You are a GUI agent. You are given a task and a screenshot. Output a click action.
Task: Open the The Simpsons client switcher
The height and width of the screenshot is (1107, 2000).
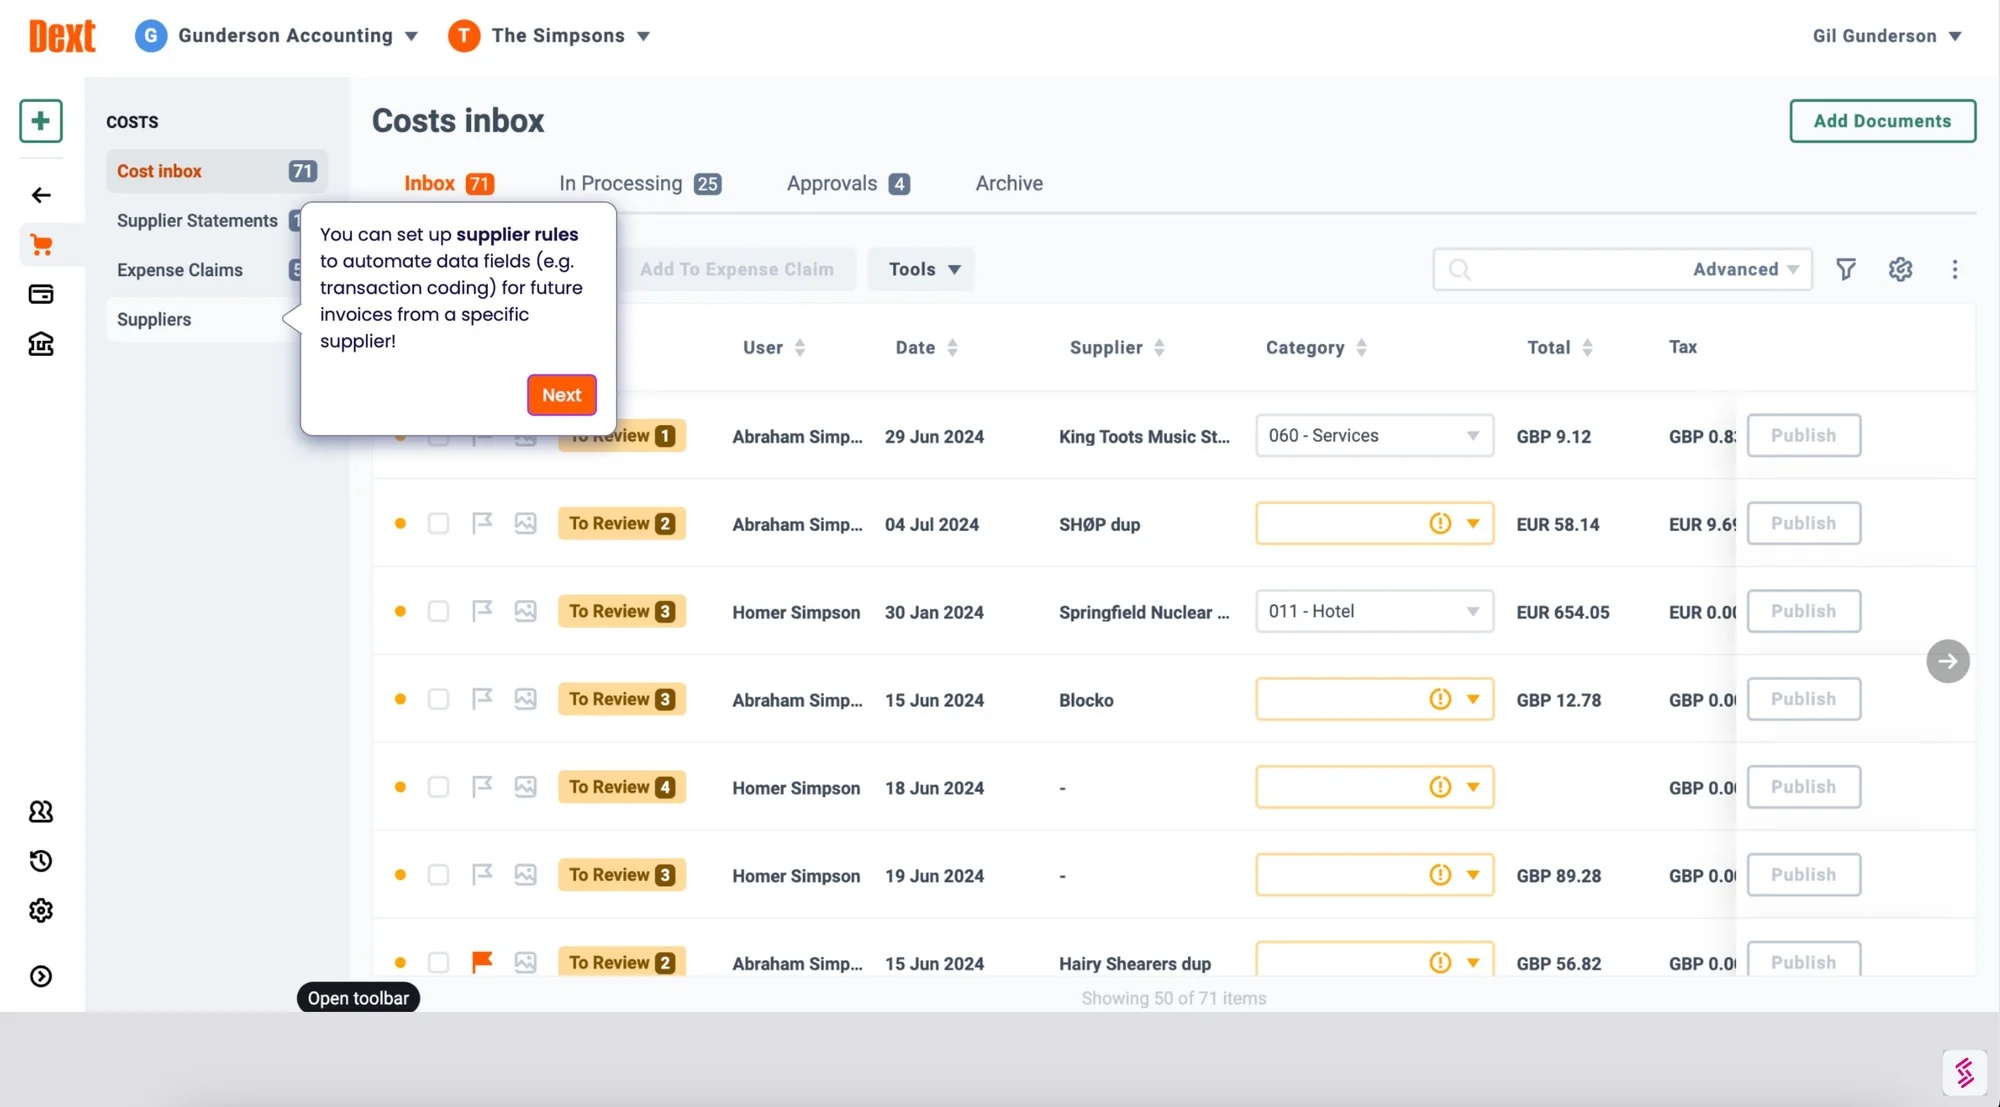[549, 35]
